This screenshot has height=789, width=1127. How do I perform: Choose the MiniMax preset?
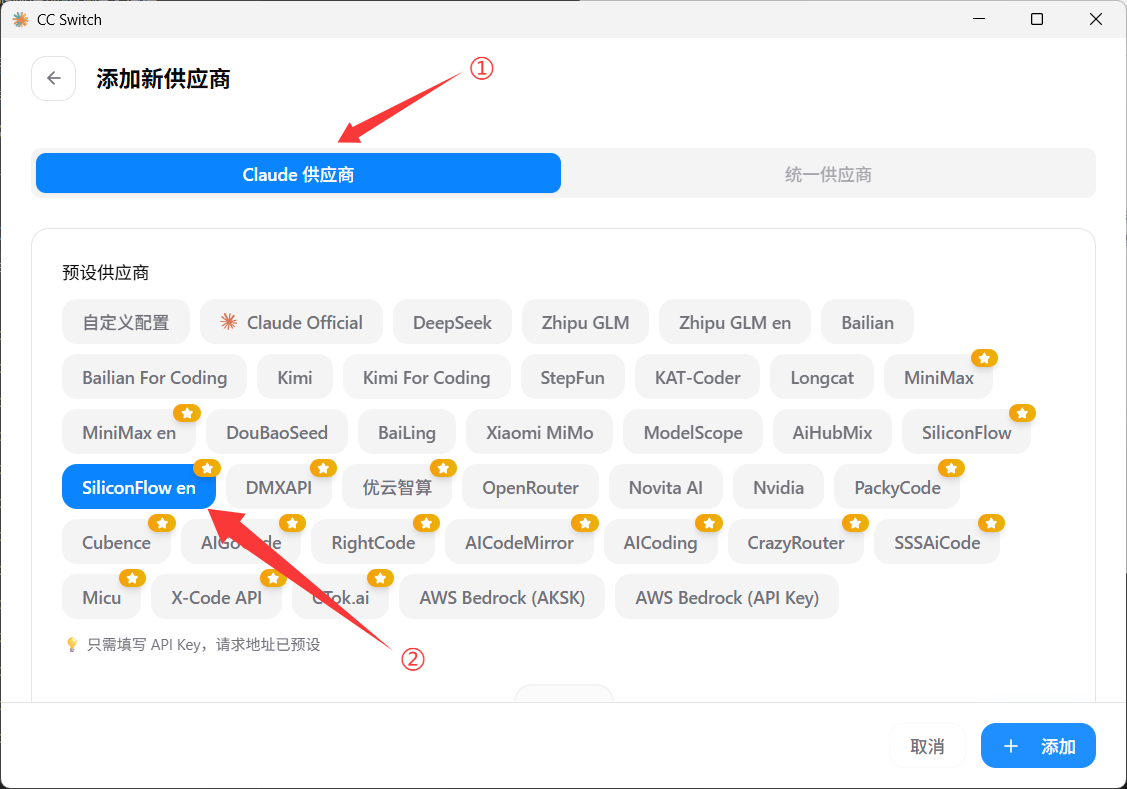tap(938, 377)
